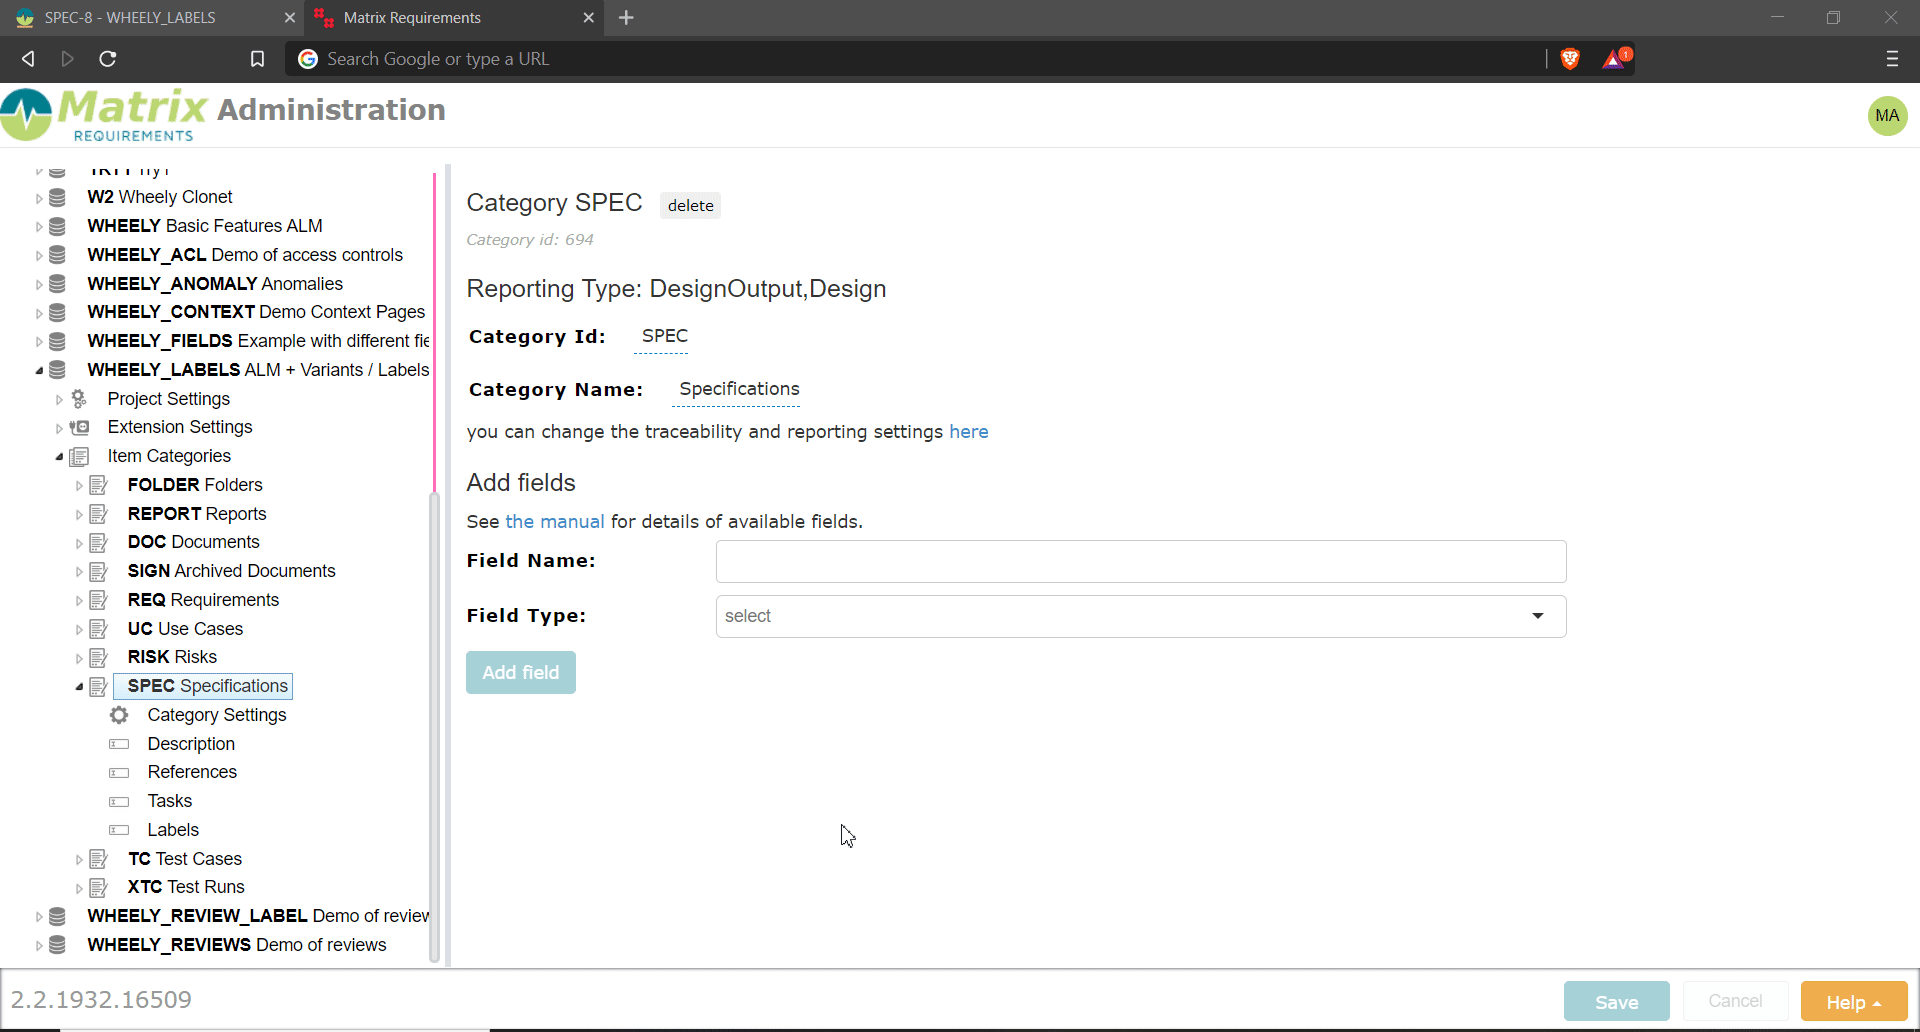This screenshot has height=1032, width=1920.
Task: Open the browser hamburger menu
Action: point(1892,59)
